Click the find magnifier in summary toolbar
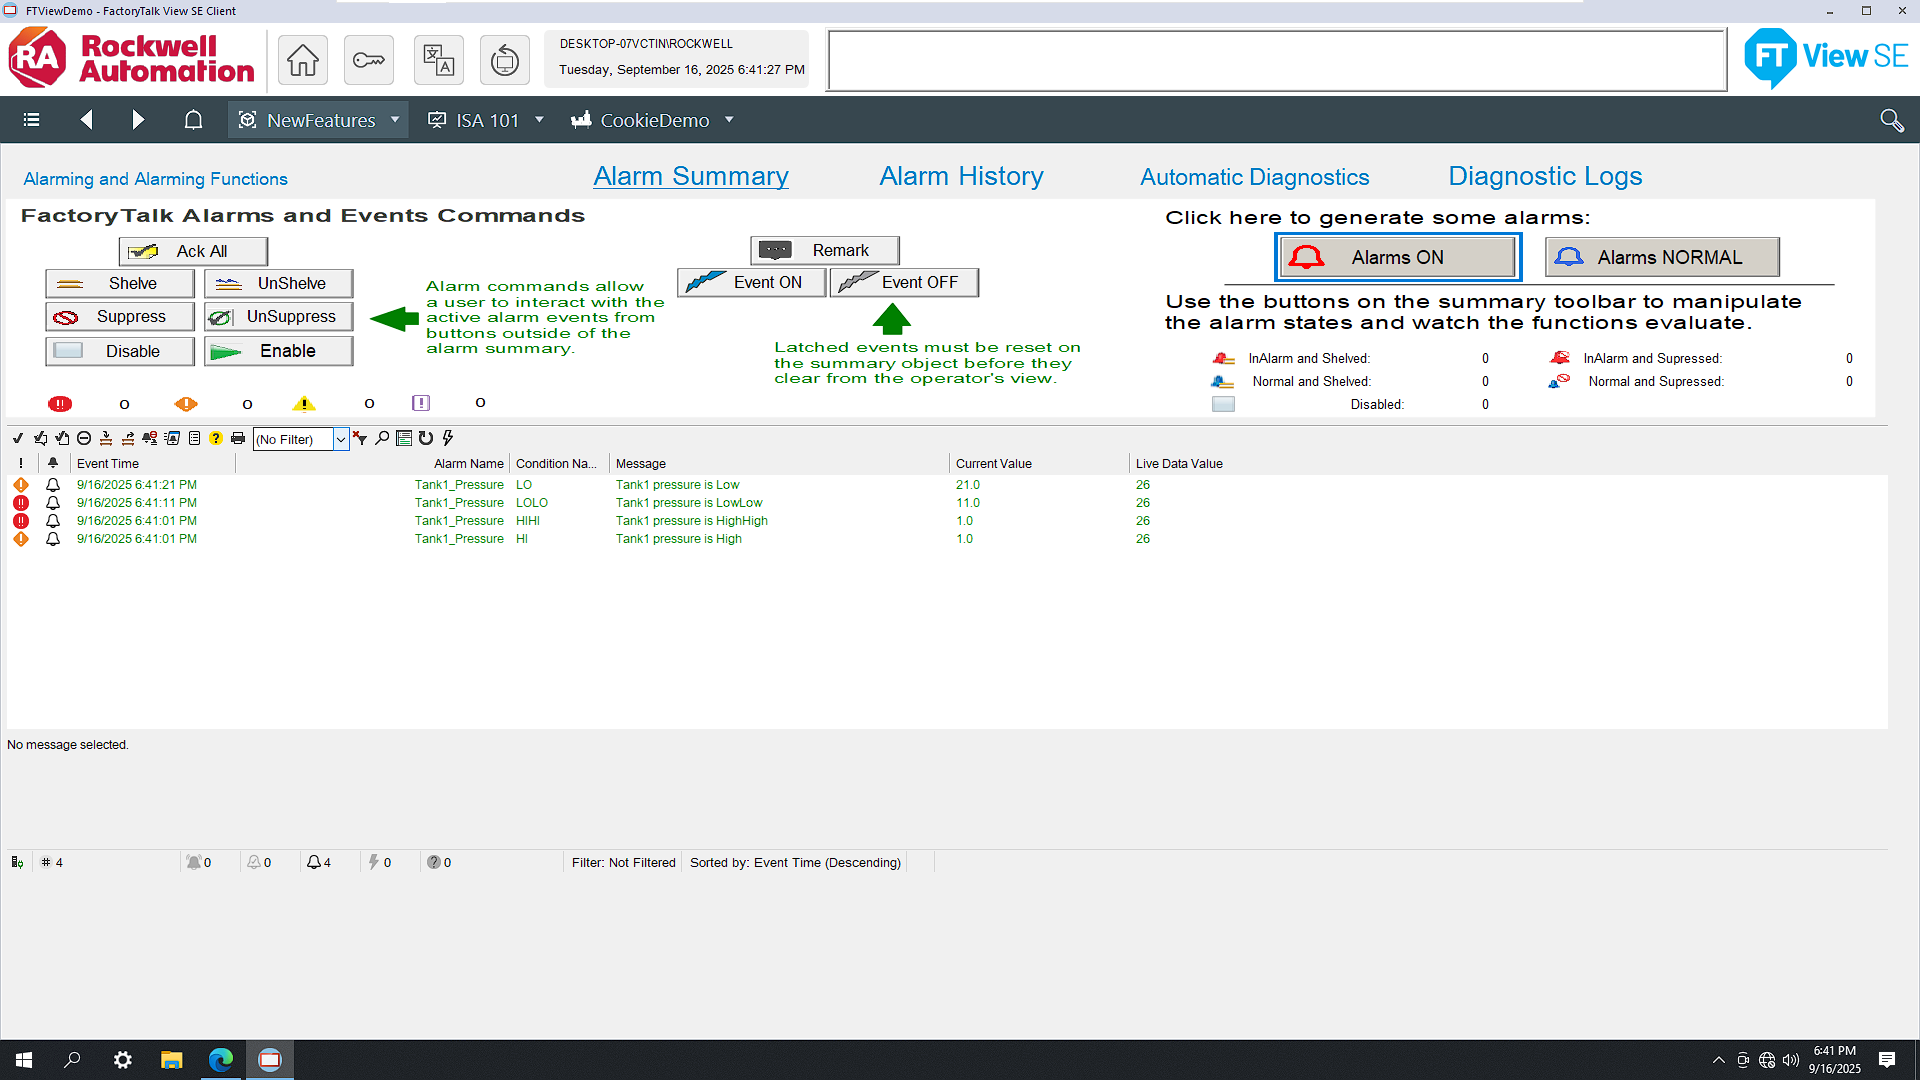Viewport: 1920px width, 1080px height. click(x=382, y=438)
